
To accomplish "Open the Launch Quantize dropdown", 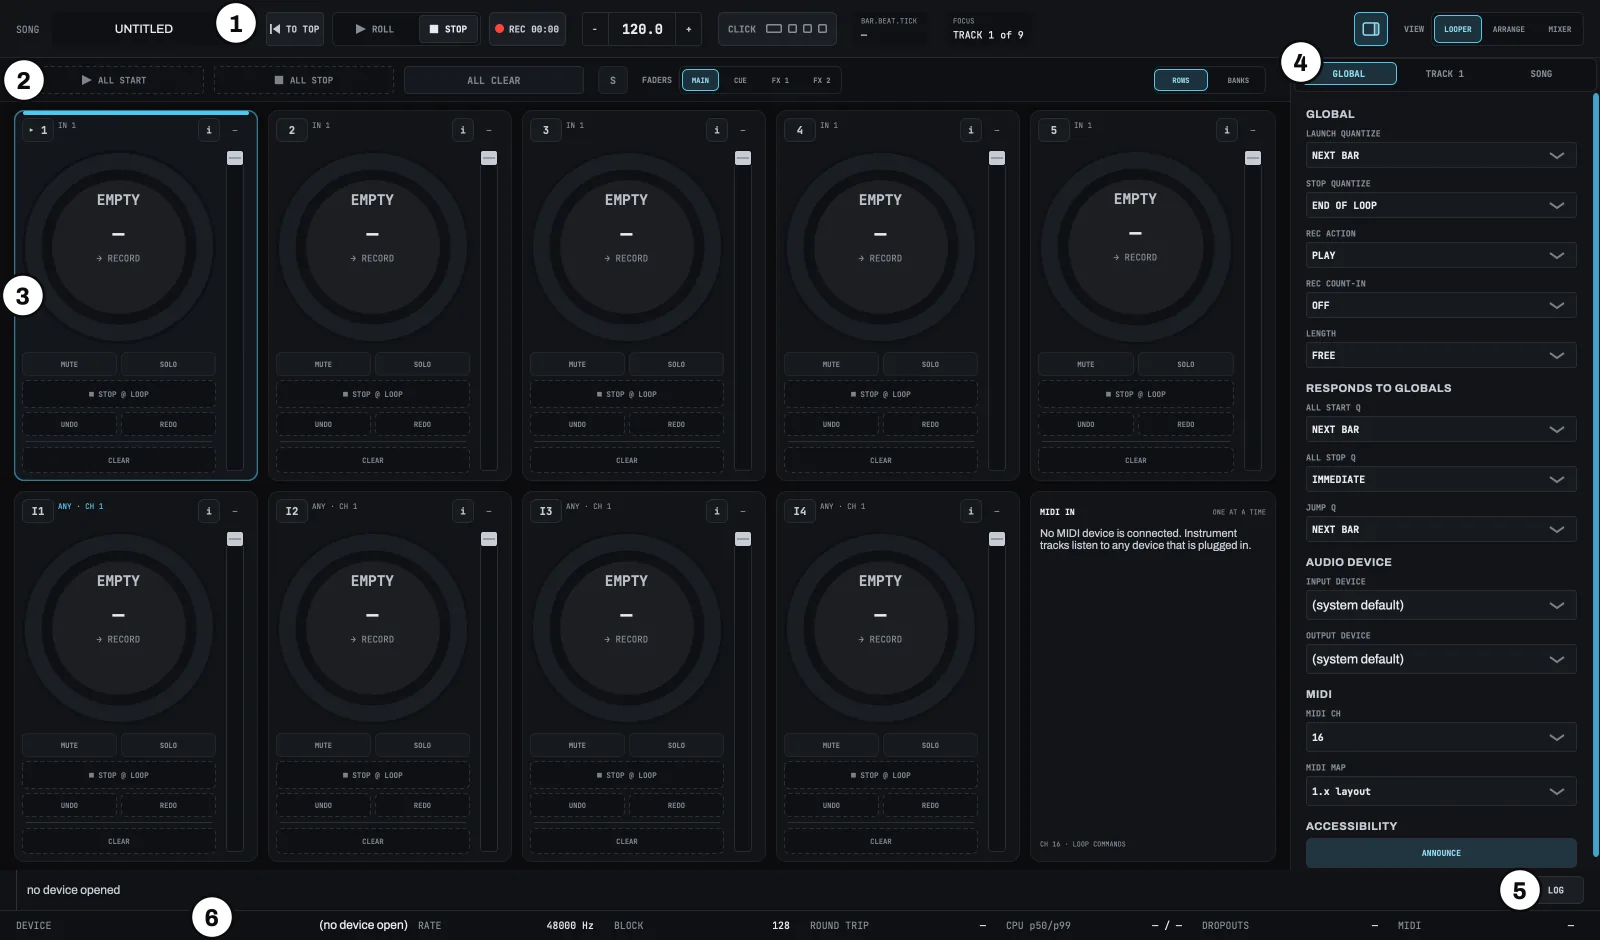I will pos(1441,155).
